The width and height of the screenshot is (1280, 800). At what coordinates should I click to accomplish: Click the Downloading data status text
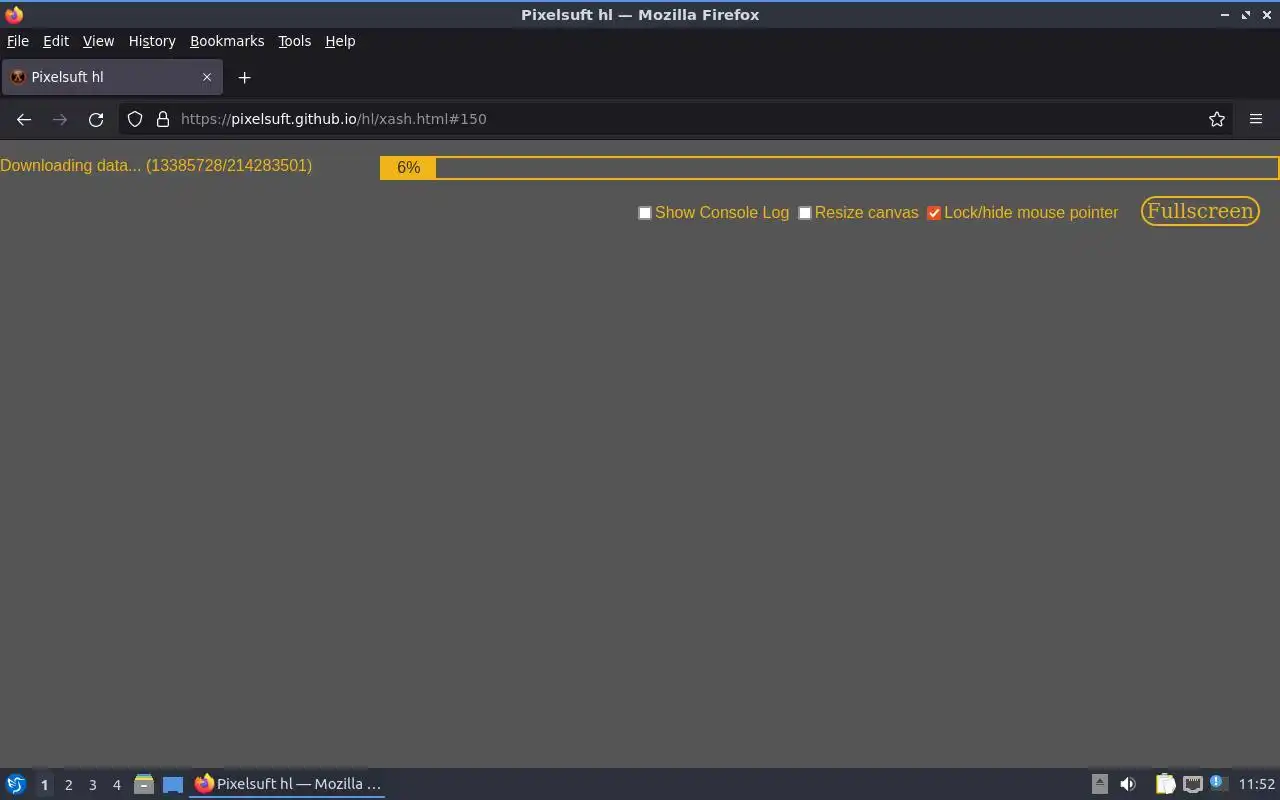point(156,165)
